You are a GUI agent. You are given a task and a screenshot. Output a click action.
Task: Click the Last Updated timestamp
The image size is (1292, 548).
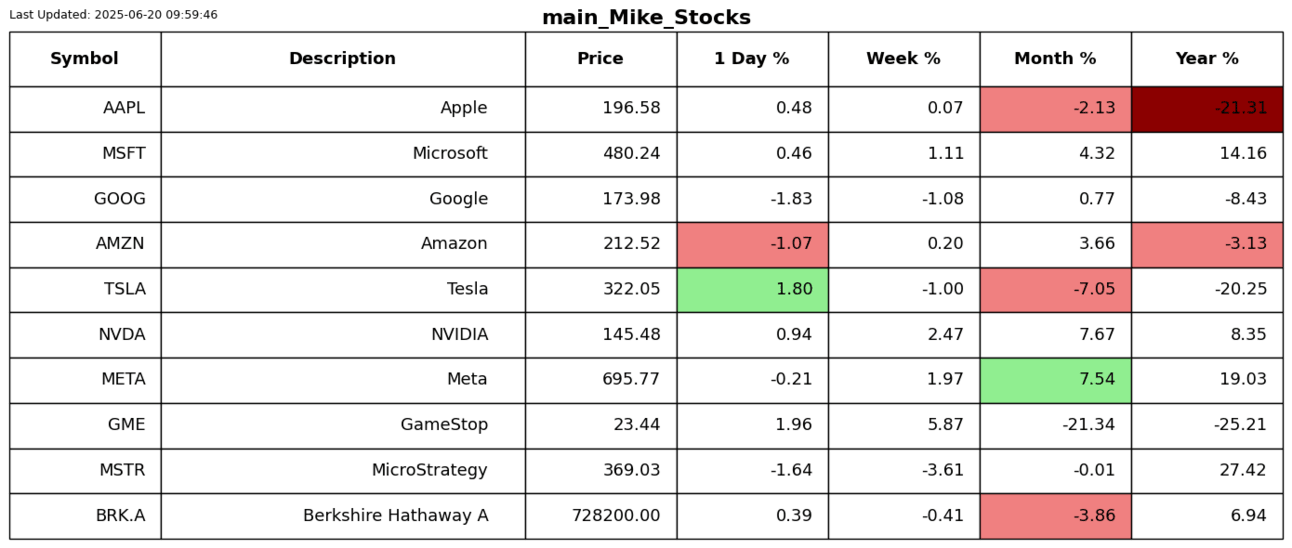click(113, 15)
